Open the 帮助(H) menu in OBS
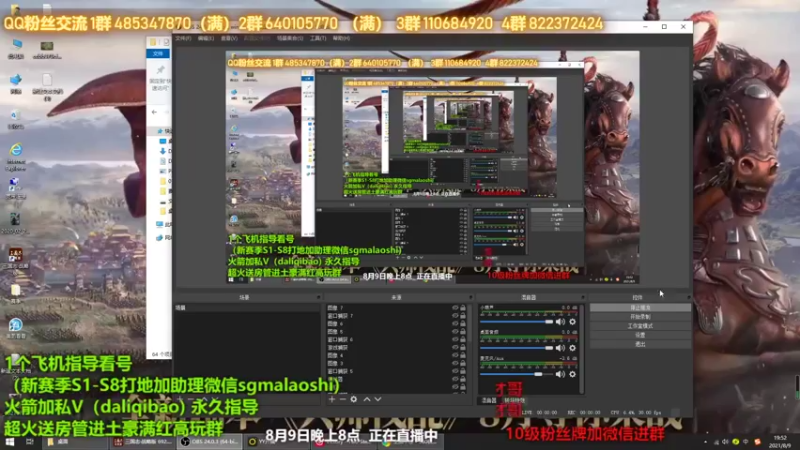The width and height of the screenshot is (800, 450). 341,38
